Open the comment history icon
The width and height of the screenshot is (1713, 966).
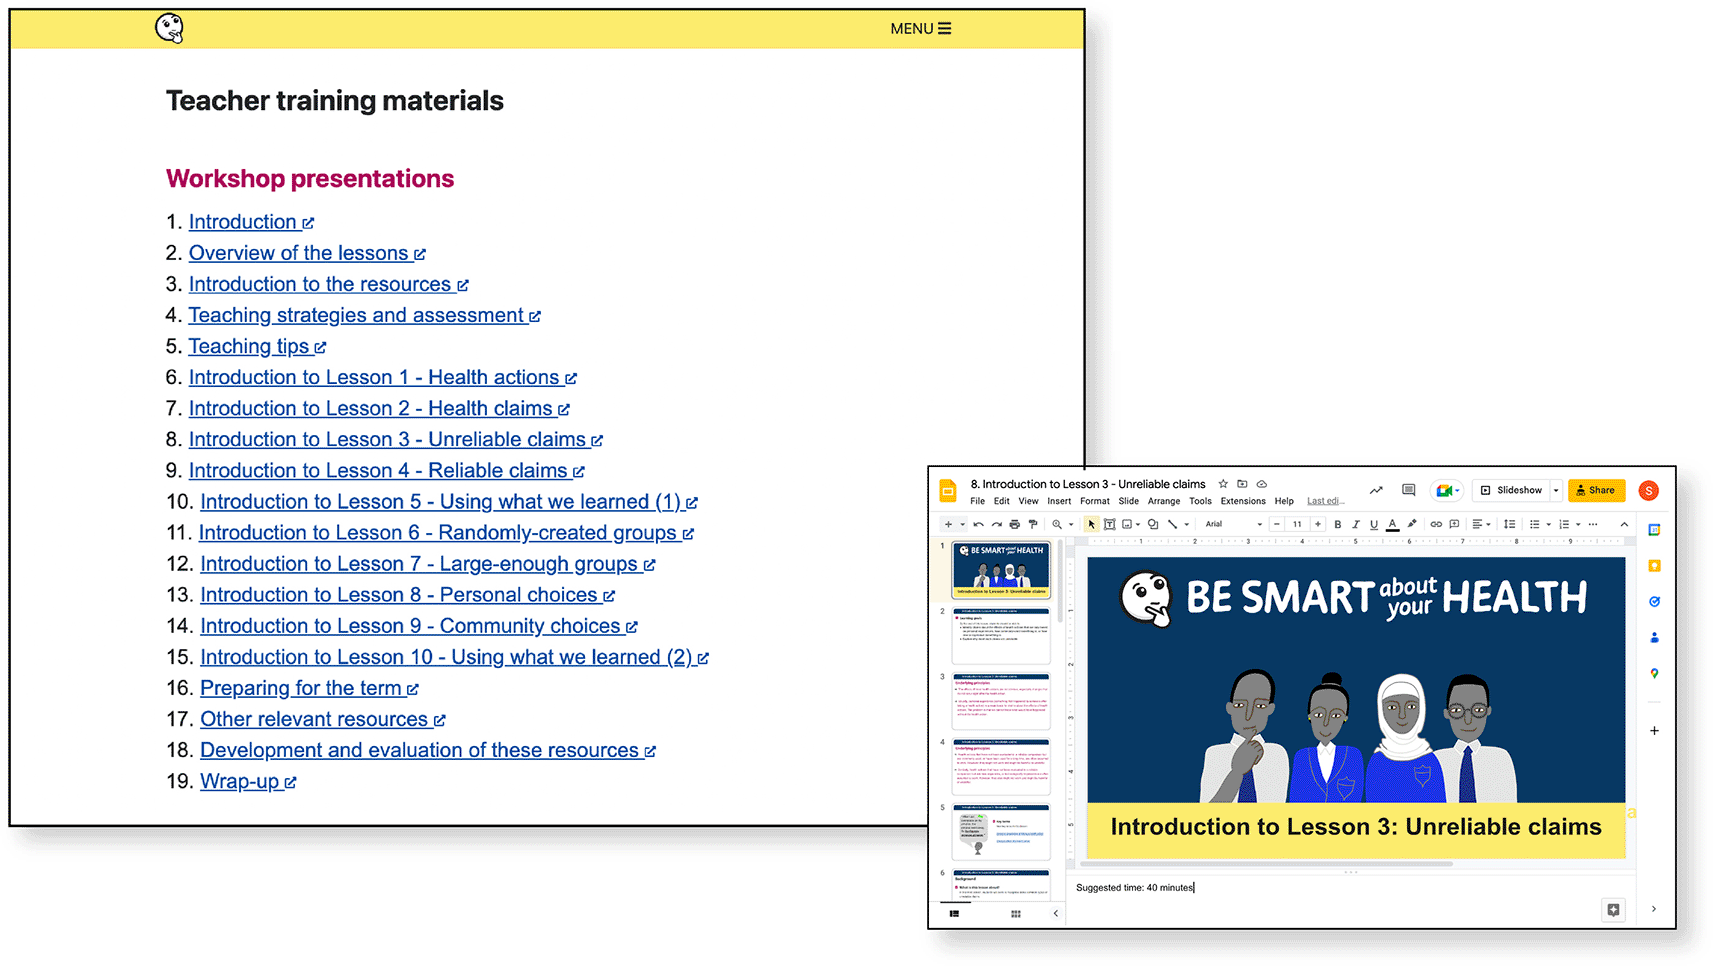(1408, 490)
